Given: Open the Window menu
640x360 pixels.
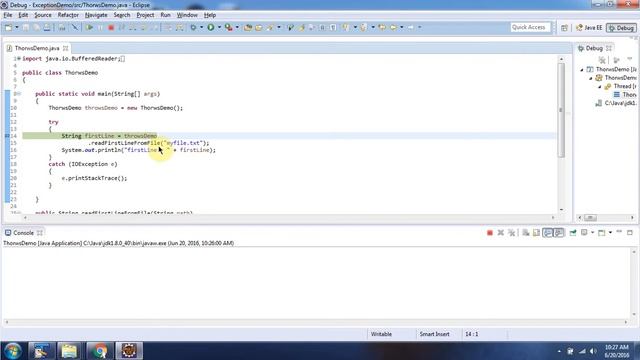Looking at the screenshot, I should (x=187, y=15).
